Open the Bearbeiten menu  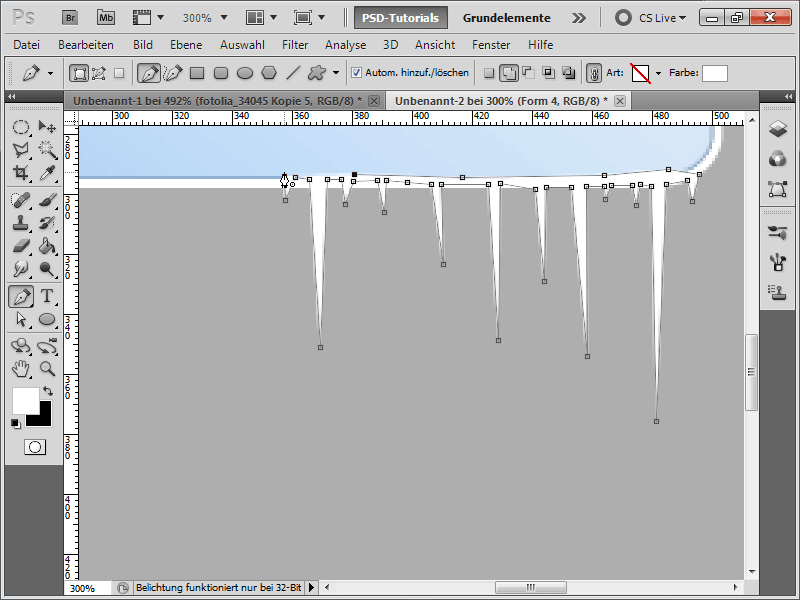[x=86, y=45]
